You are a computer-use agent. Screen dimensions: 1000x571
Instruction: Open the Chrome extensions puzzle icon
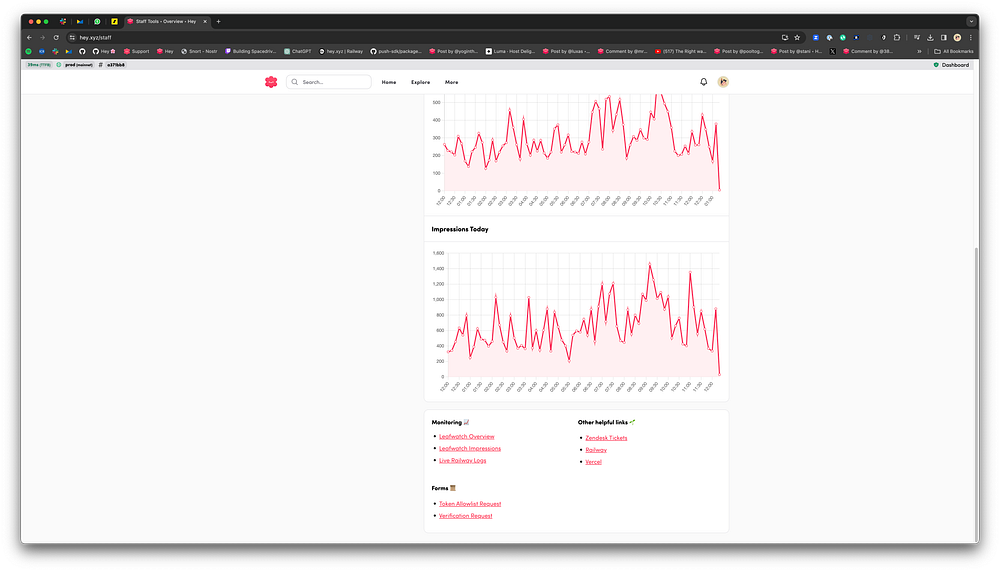(x=897, y=38)
